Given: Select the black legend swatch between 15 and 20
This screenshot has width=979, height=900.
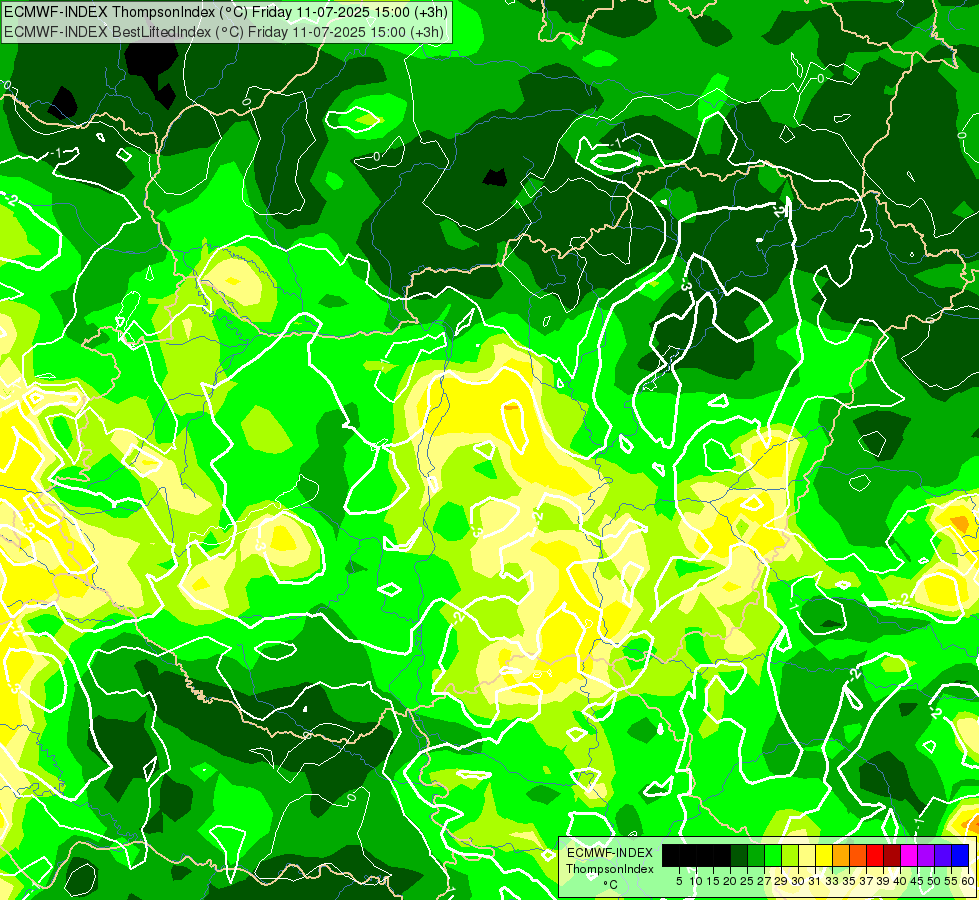Looking at the screenshot, I should 722,856.
